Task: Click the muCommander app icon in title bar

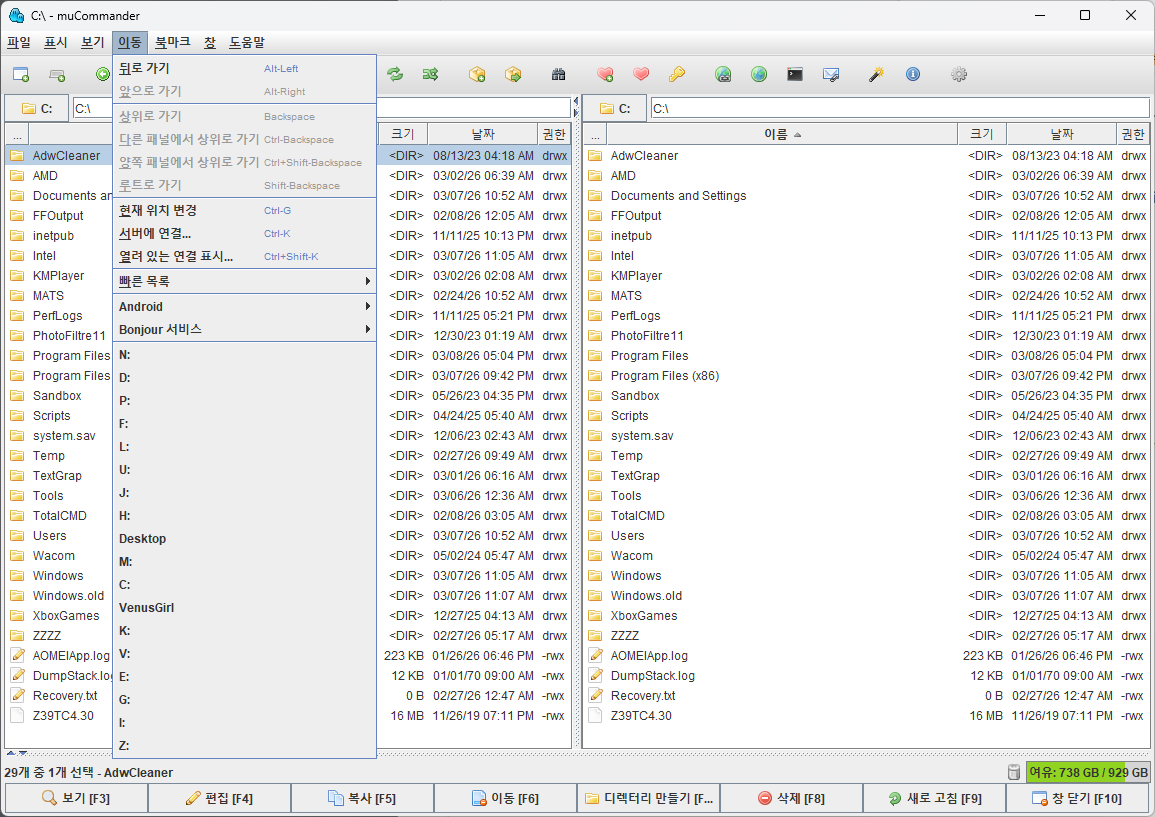Action: [x=16, y=15]
